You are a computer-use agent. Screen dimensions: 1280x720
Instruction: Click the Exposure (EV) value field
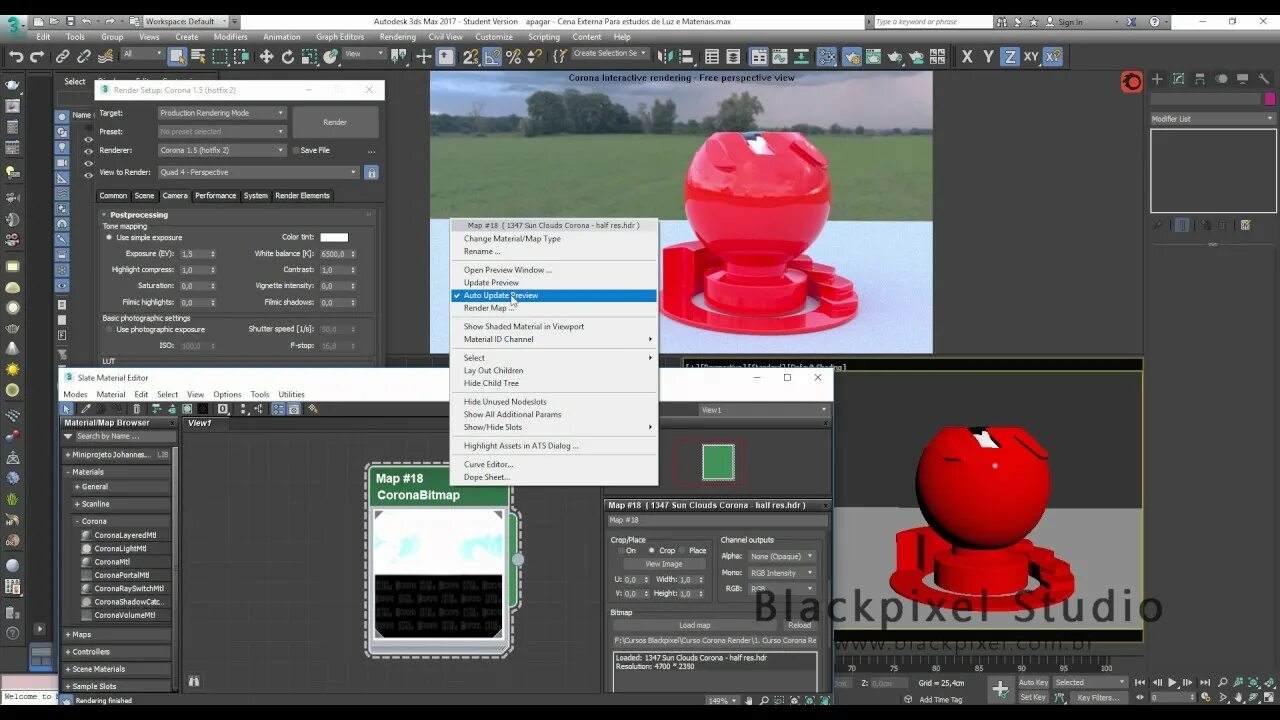[x=193, y=254]
